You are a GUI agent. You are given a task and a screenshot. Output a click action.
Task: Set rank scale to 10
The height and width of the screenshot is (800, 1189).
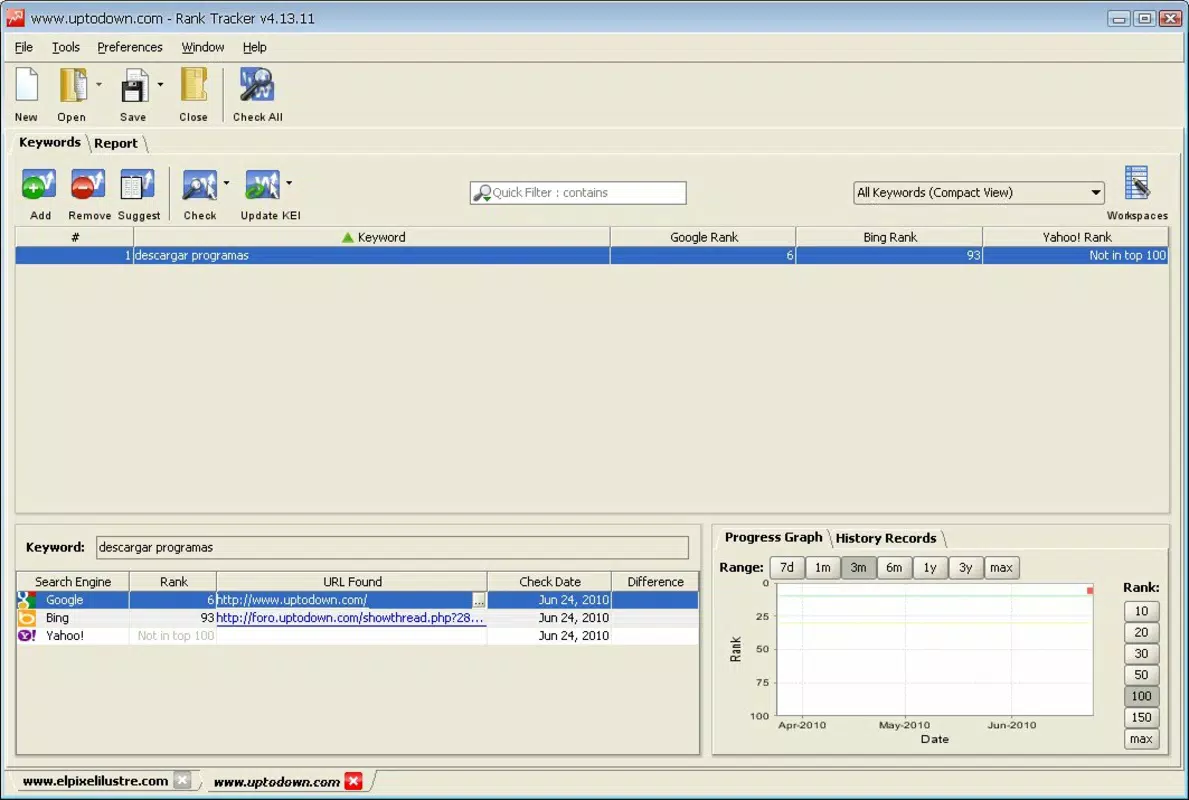click(1141, 611)
